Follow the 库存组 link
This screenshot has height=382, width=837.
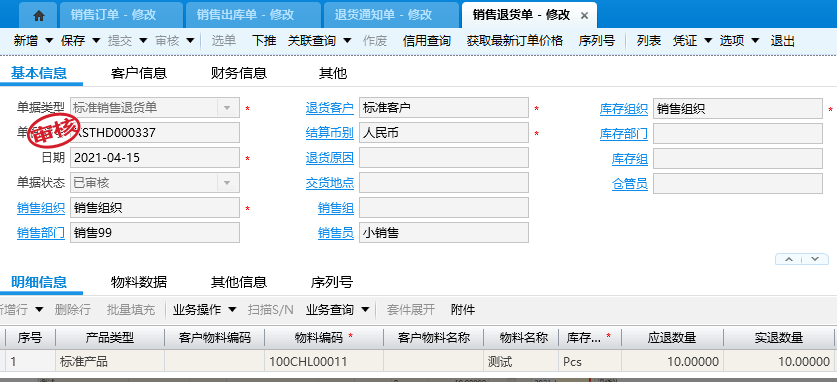(x=629, y=159)
